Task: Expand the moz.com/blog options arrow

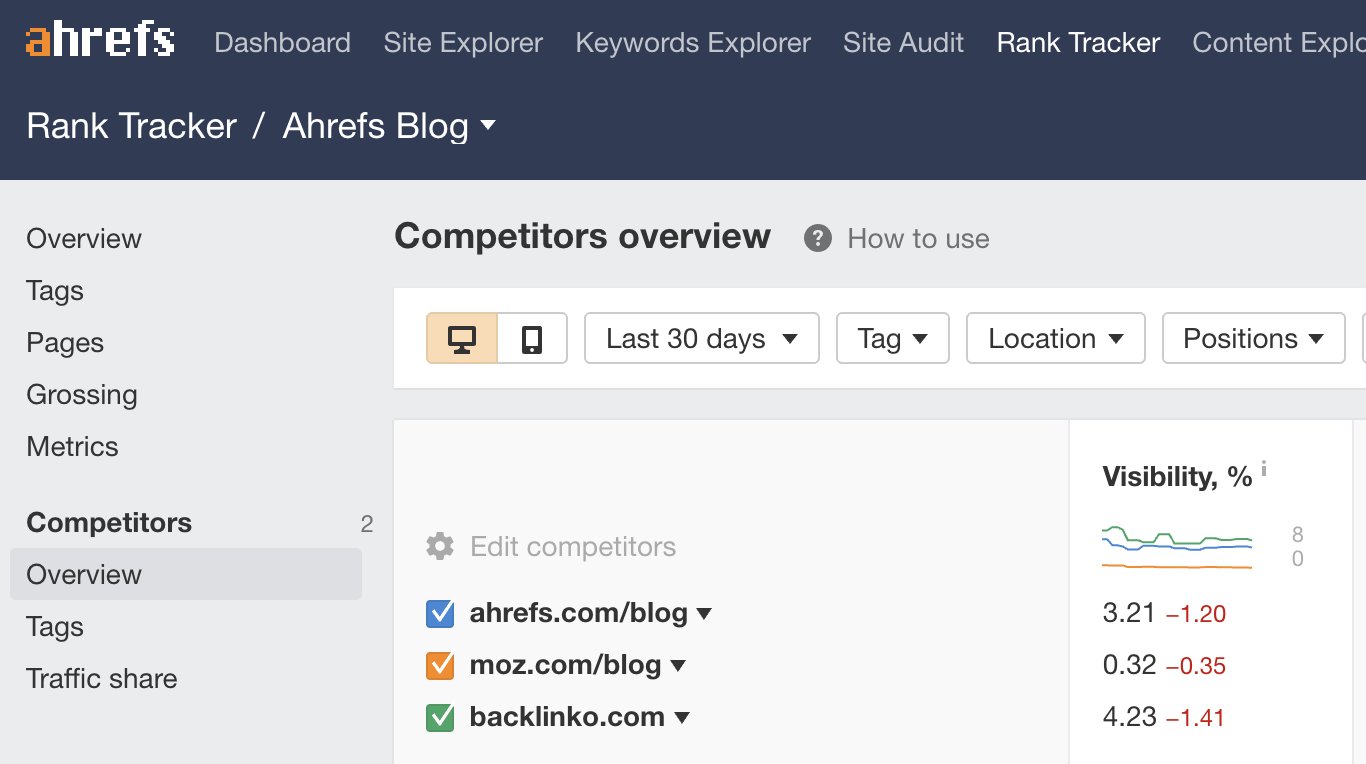Action: pos(678,666)
